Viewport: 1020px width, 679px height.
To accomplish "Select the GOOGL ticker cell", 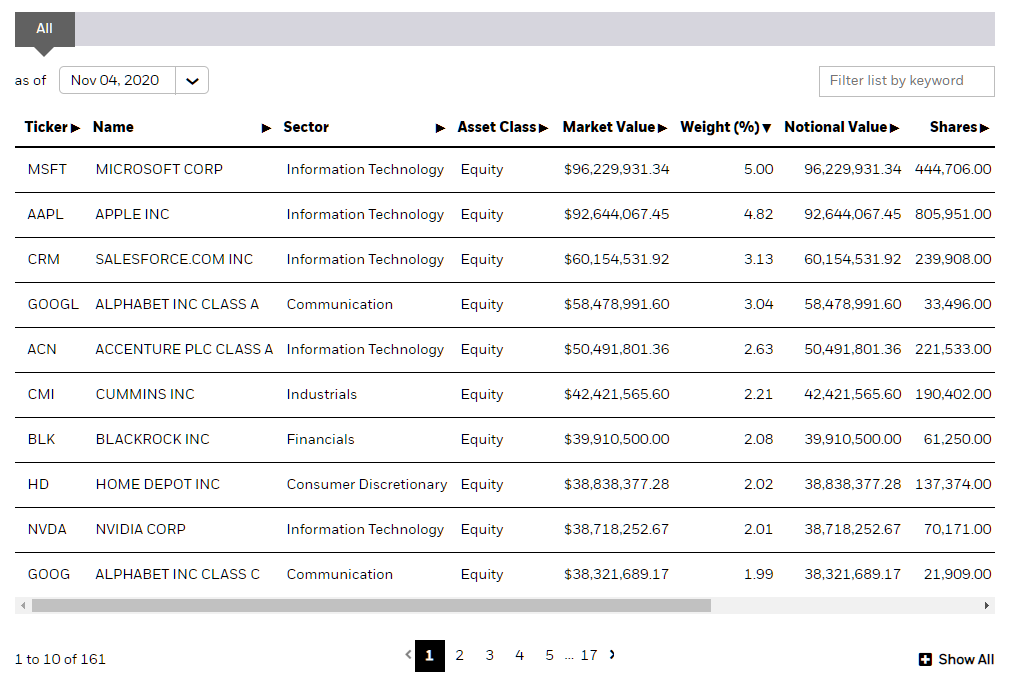I will [x=53, y=304].
